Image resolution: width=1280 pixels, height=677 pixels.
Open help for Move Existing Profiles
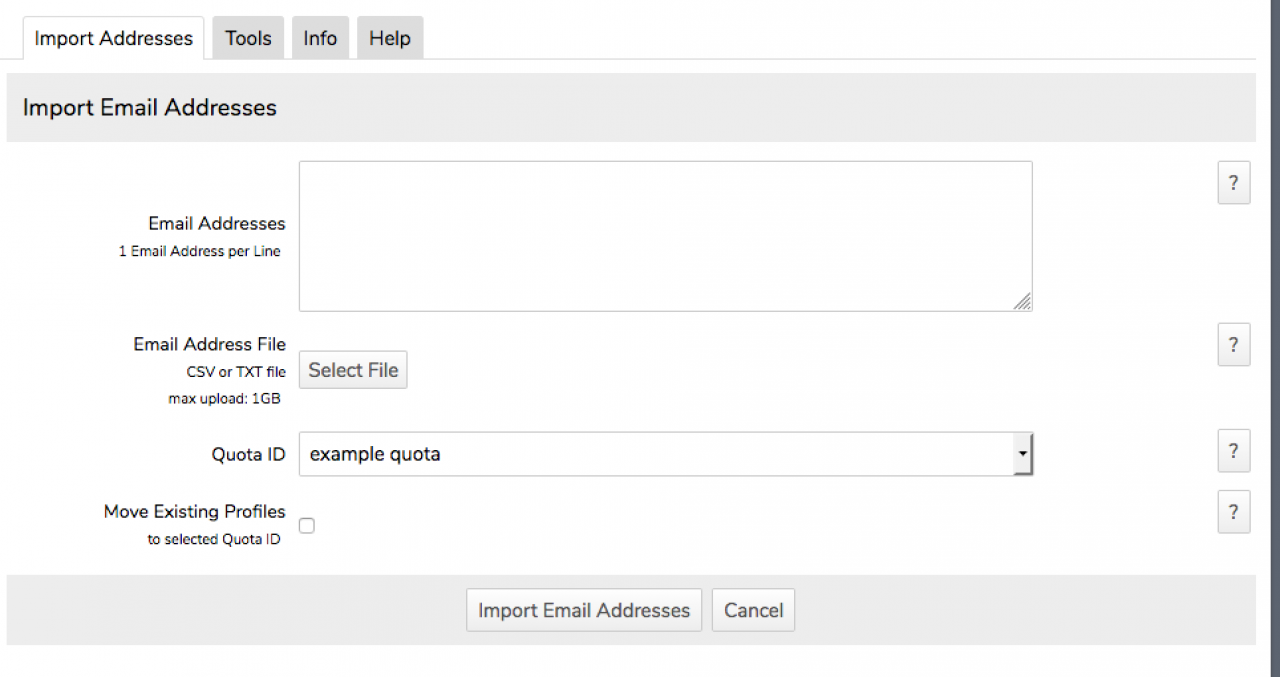[x=1233, y=513]
